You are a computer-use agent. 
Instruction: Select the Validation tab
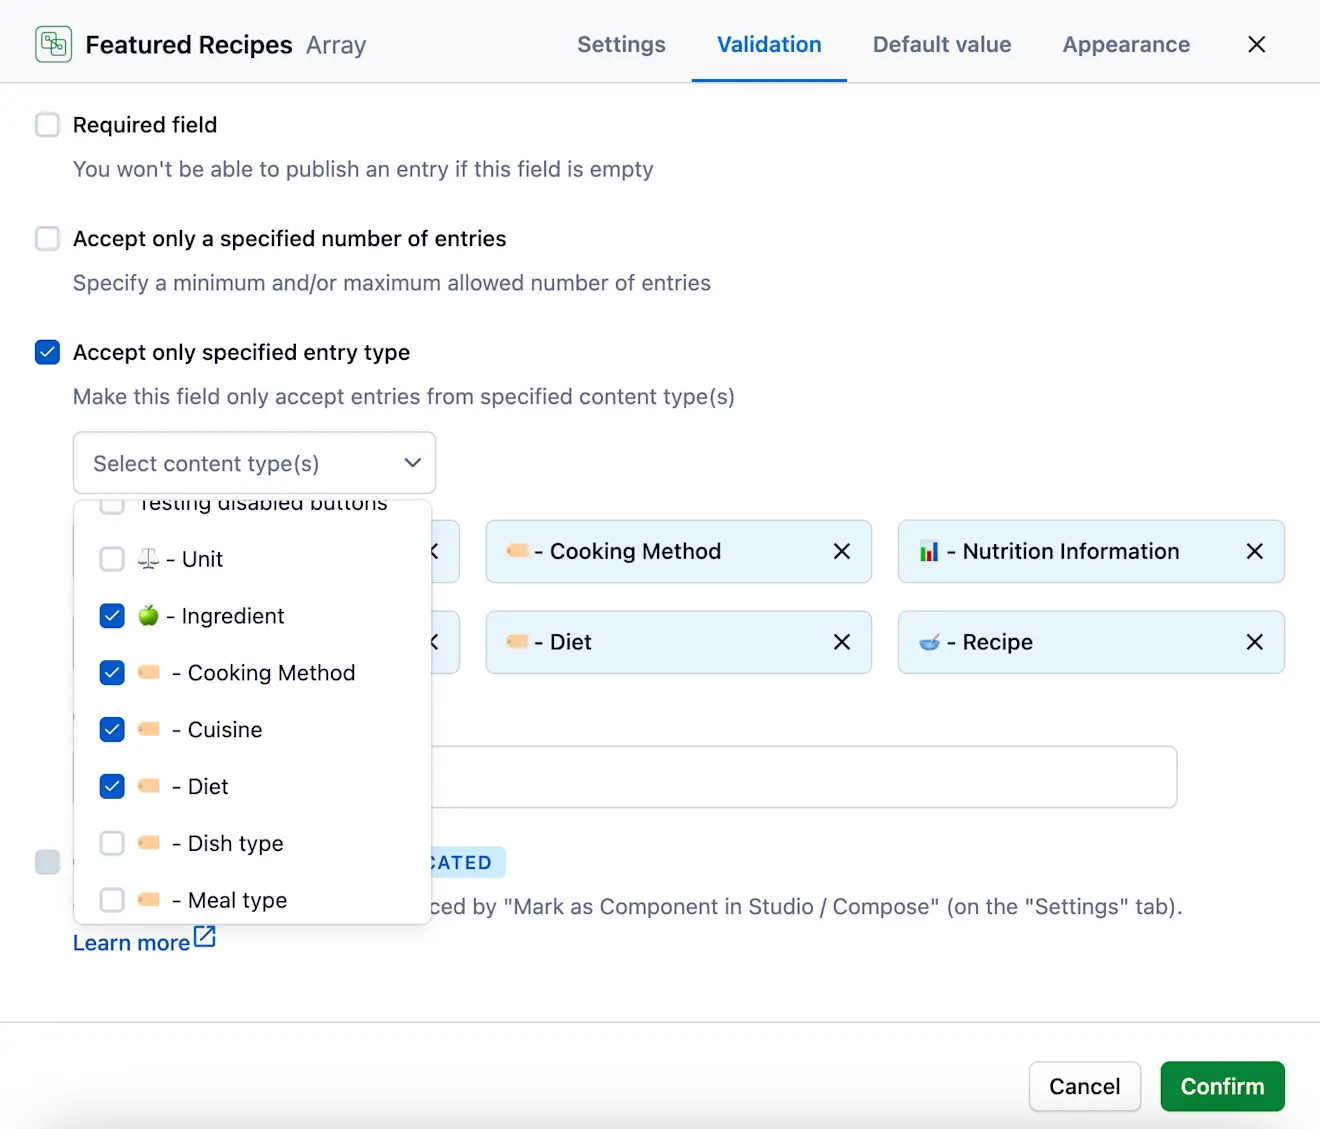pyautogui.click(x=769, y=44)
